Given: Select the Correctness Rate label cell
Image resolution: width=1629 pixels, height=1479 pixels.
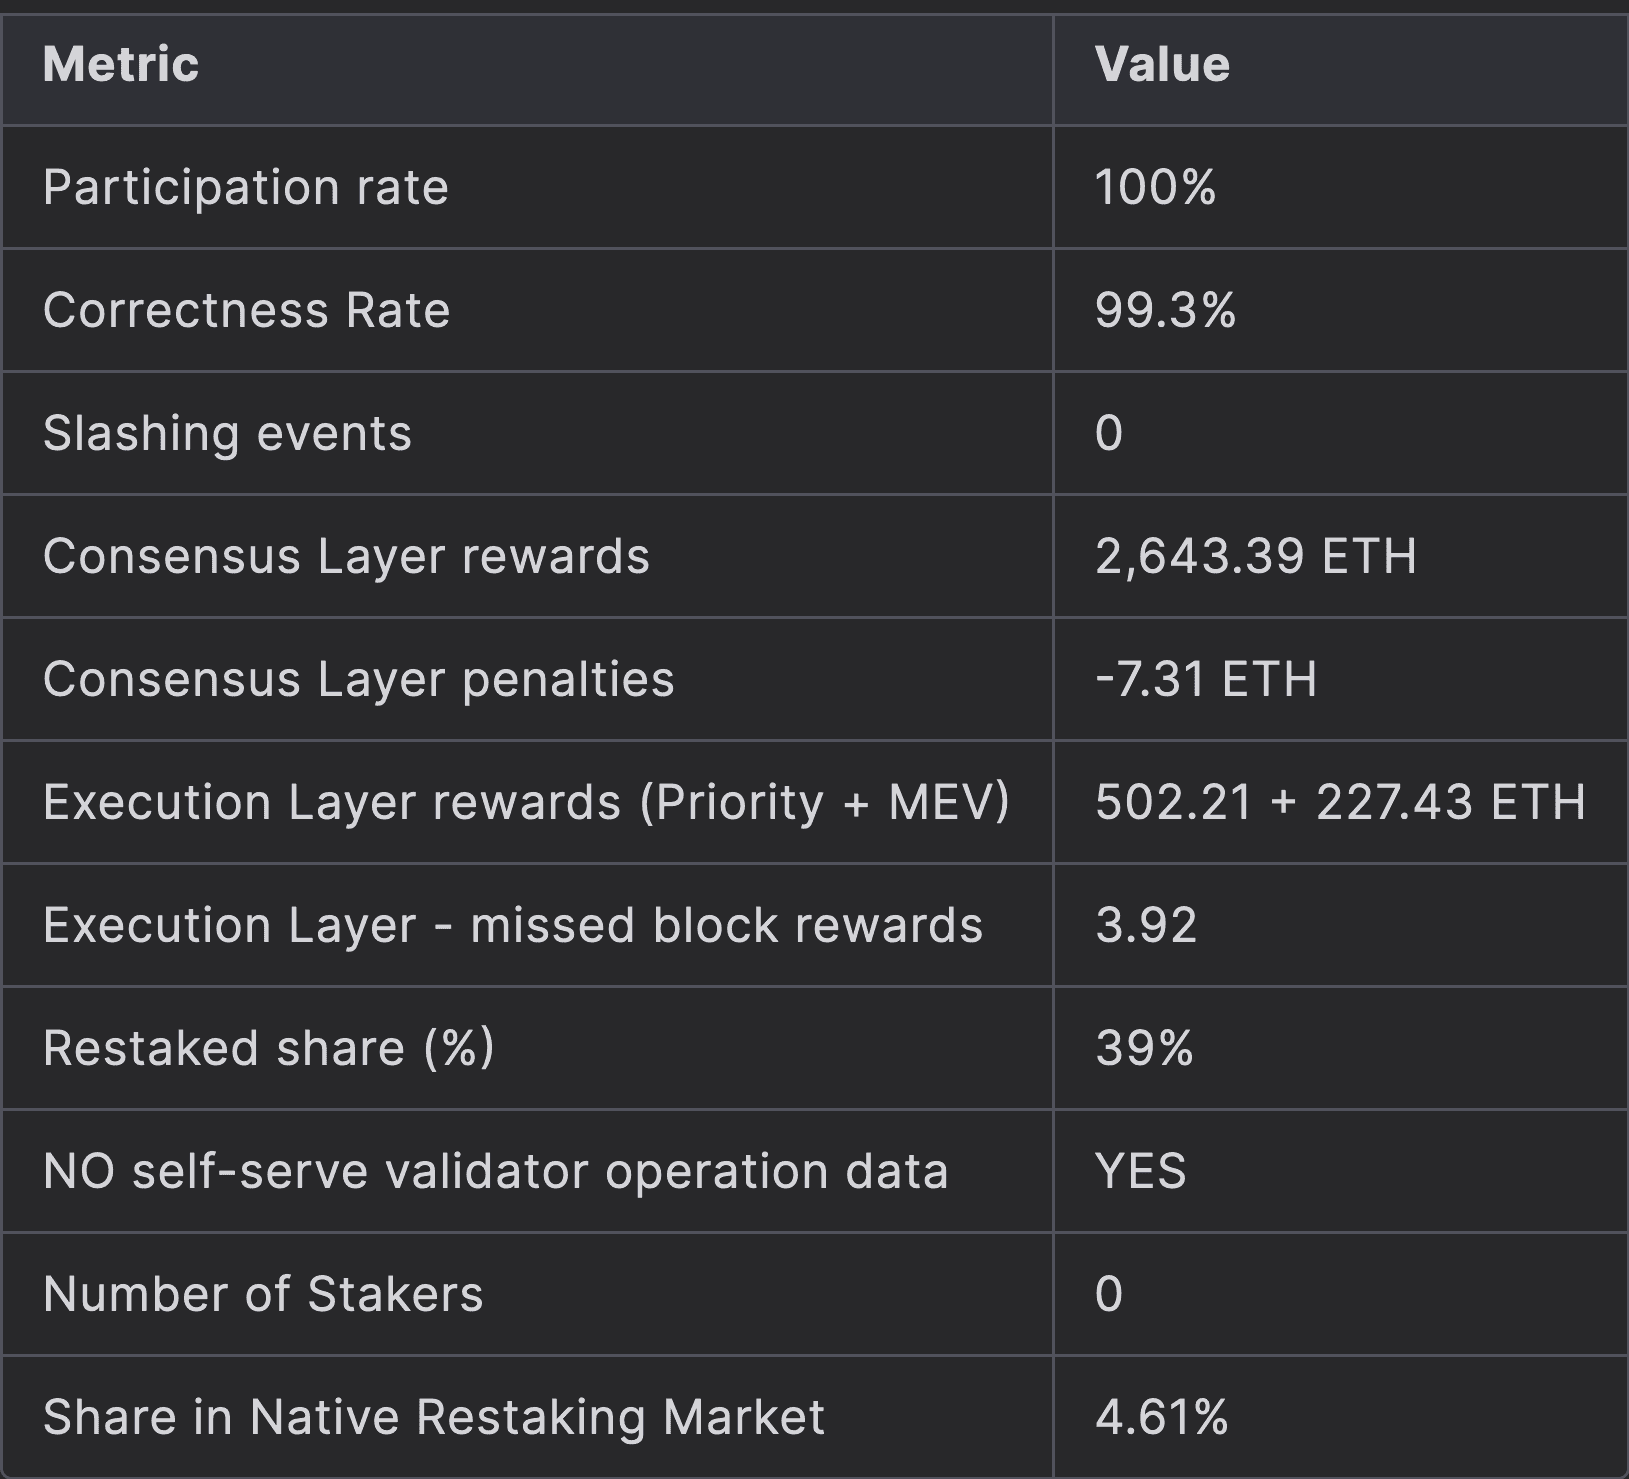Looking at the screenshot, I should click(x=247, y=311).
